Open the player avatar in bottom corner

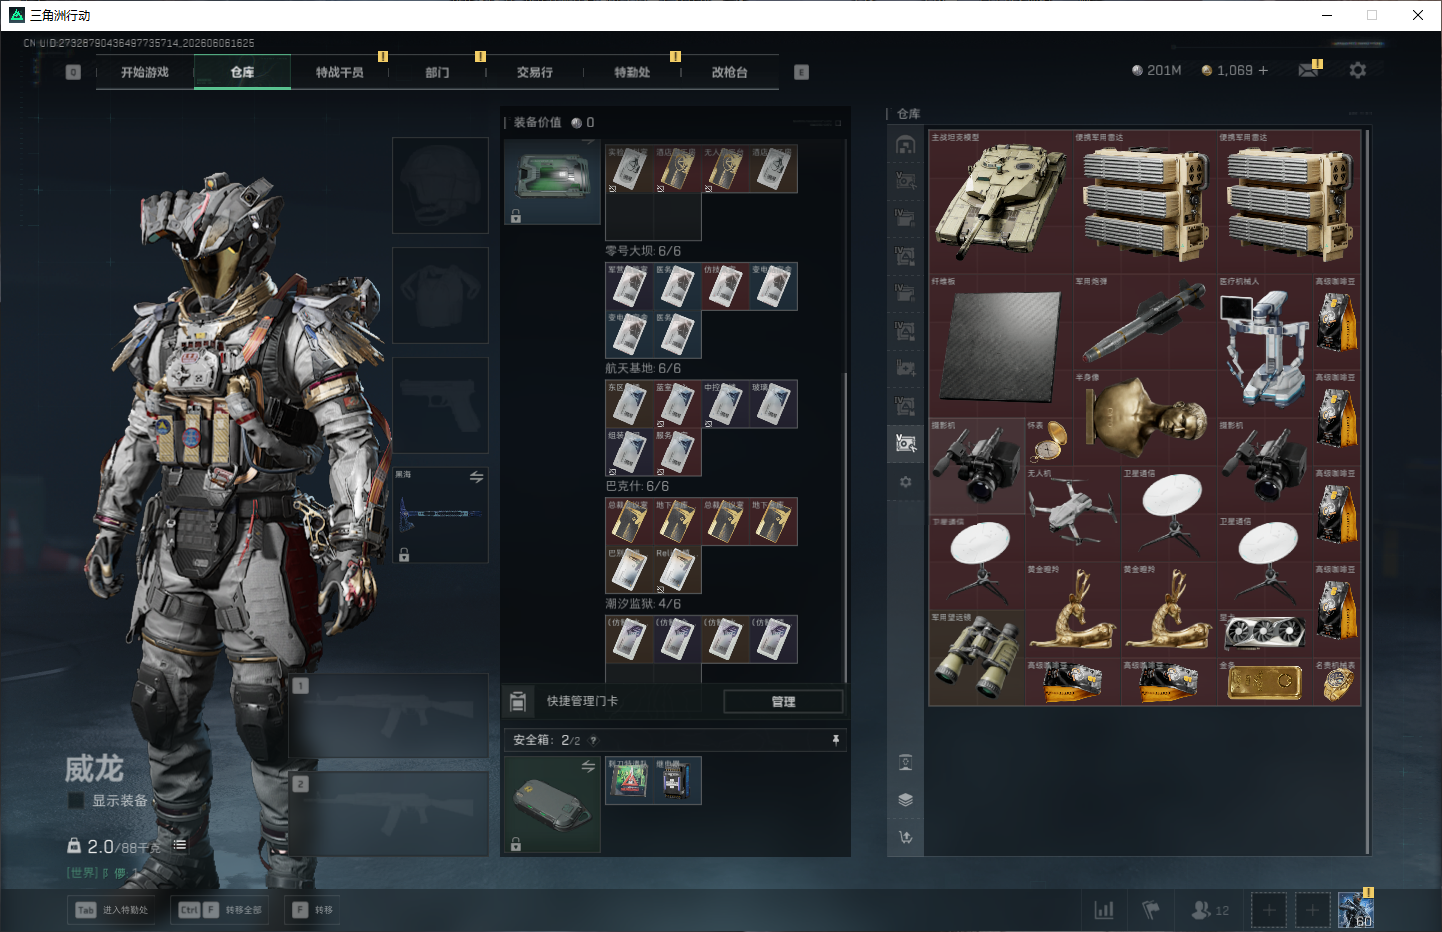coord(1356,910)
